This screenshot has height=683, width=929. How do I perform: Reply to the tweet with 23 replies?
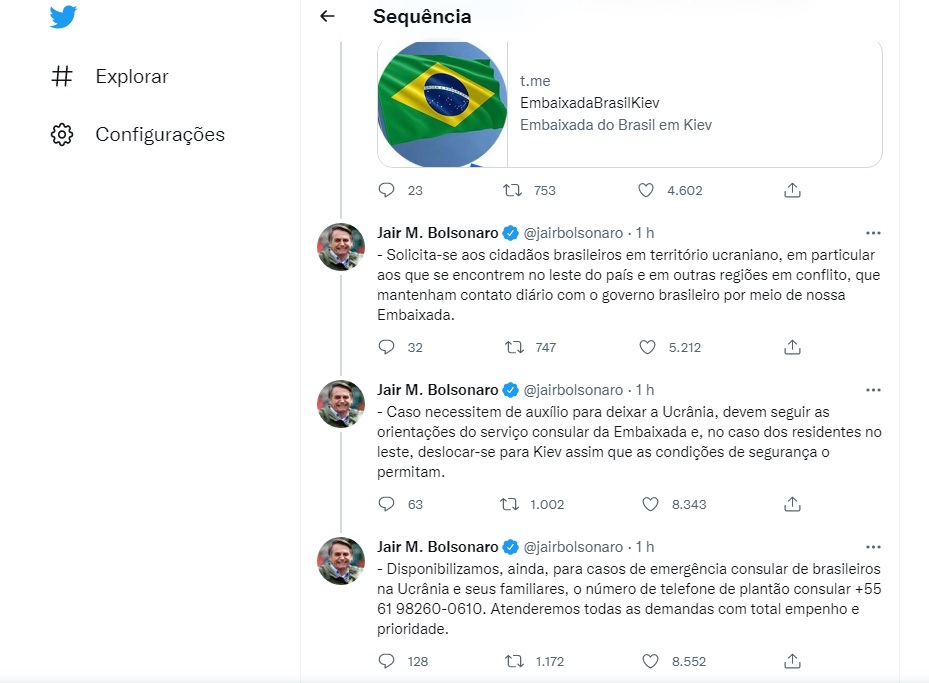(388, 190)
